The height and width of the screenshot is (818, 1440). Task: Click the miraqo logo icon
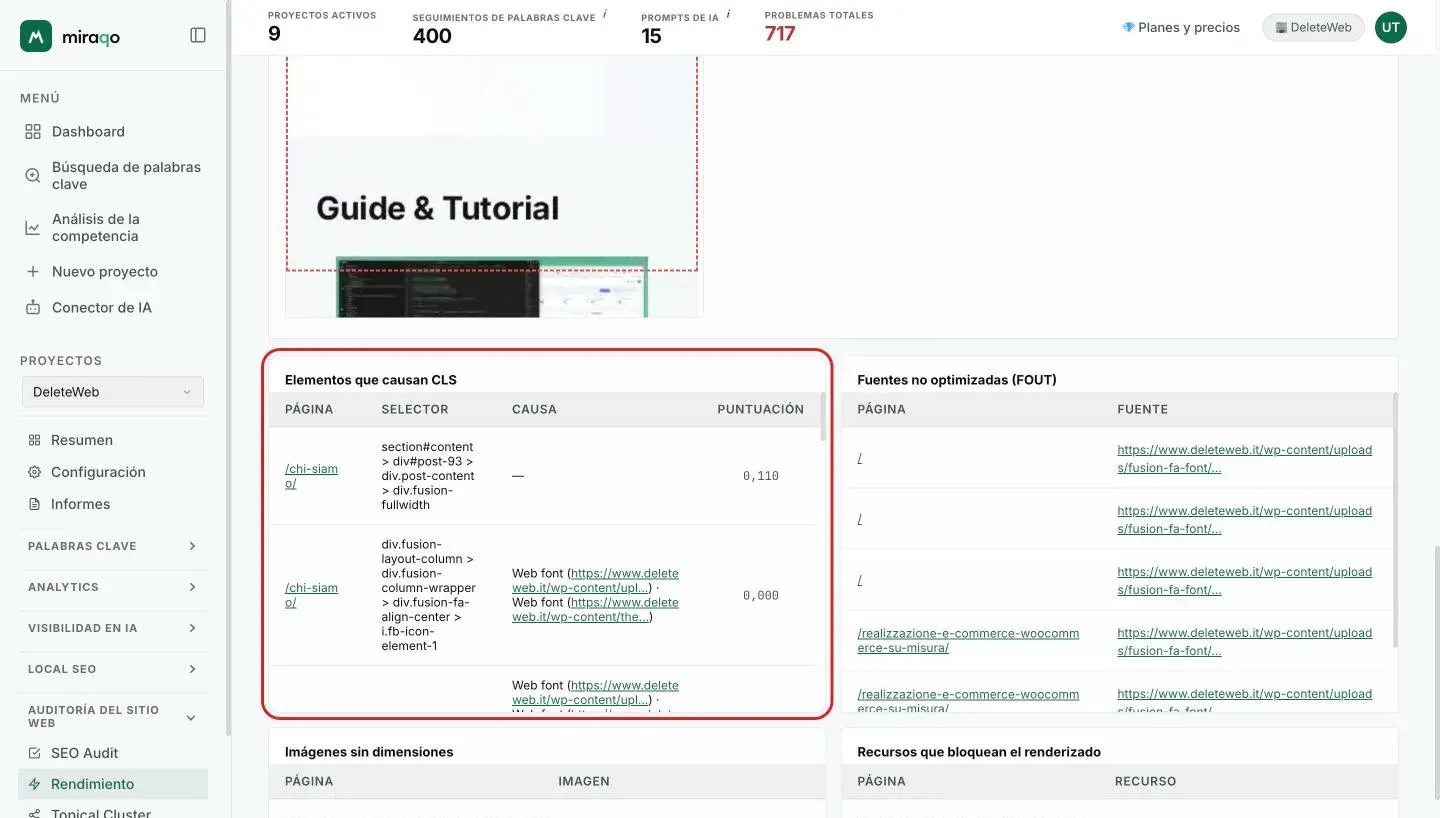[x=36, y=36]
